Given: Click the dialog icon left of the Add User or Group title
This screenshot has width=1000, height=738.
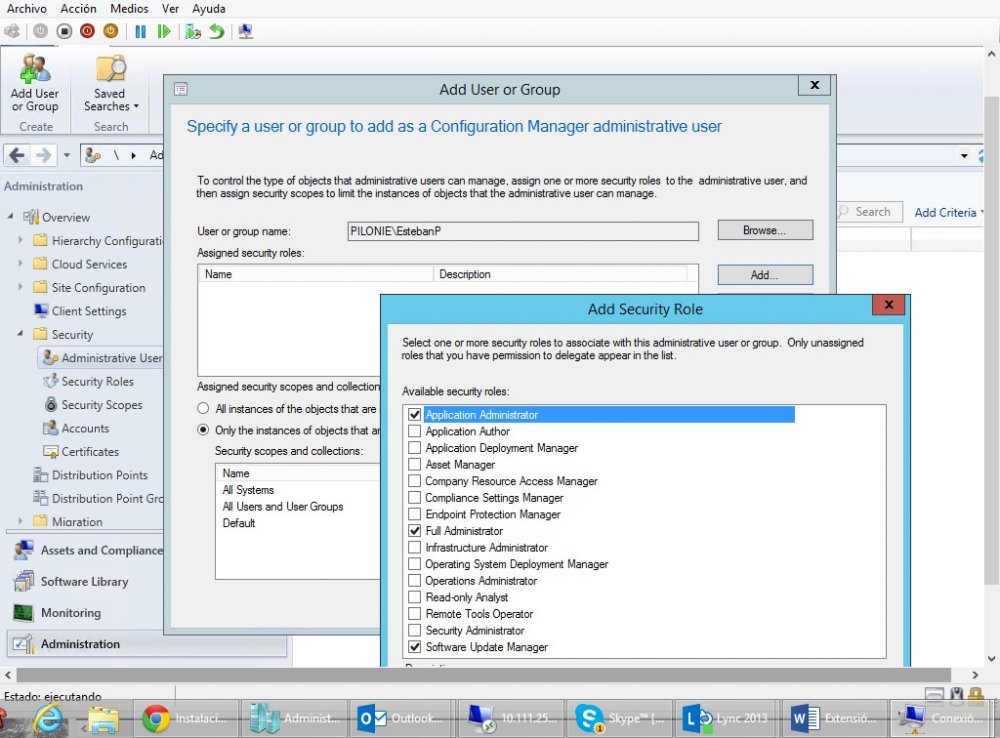Looking at the screenshot, I should pyautogui.click(x=180, y=89).
